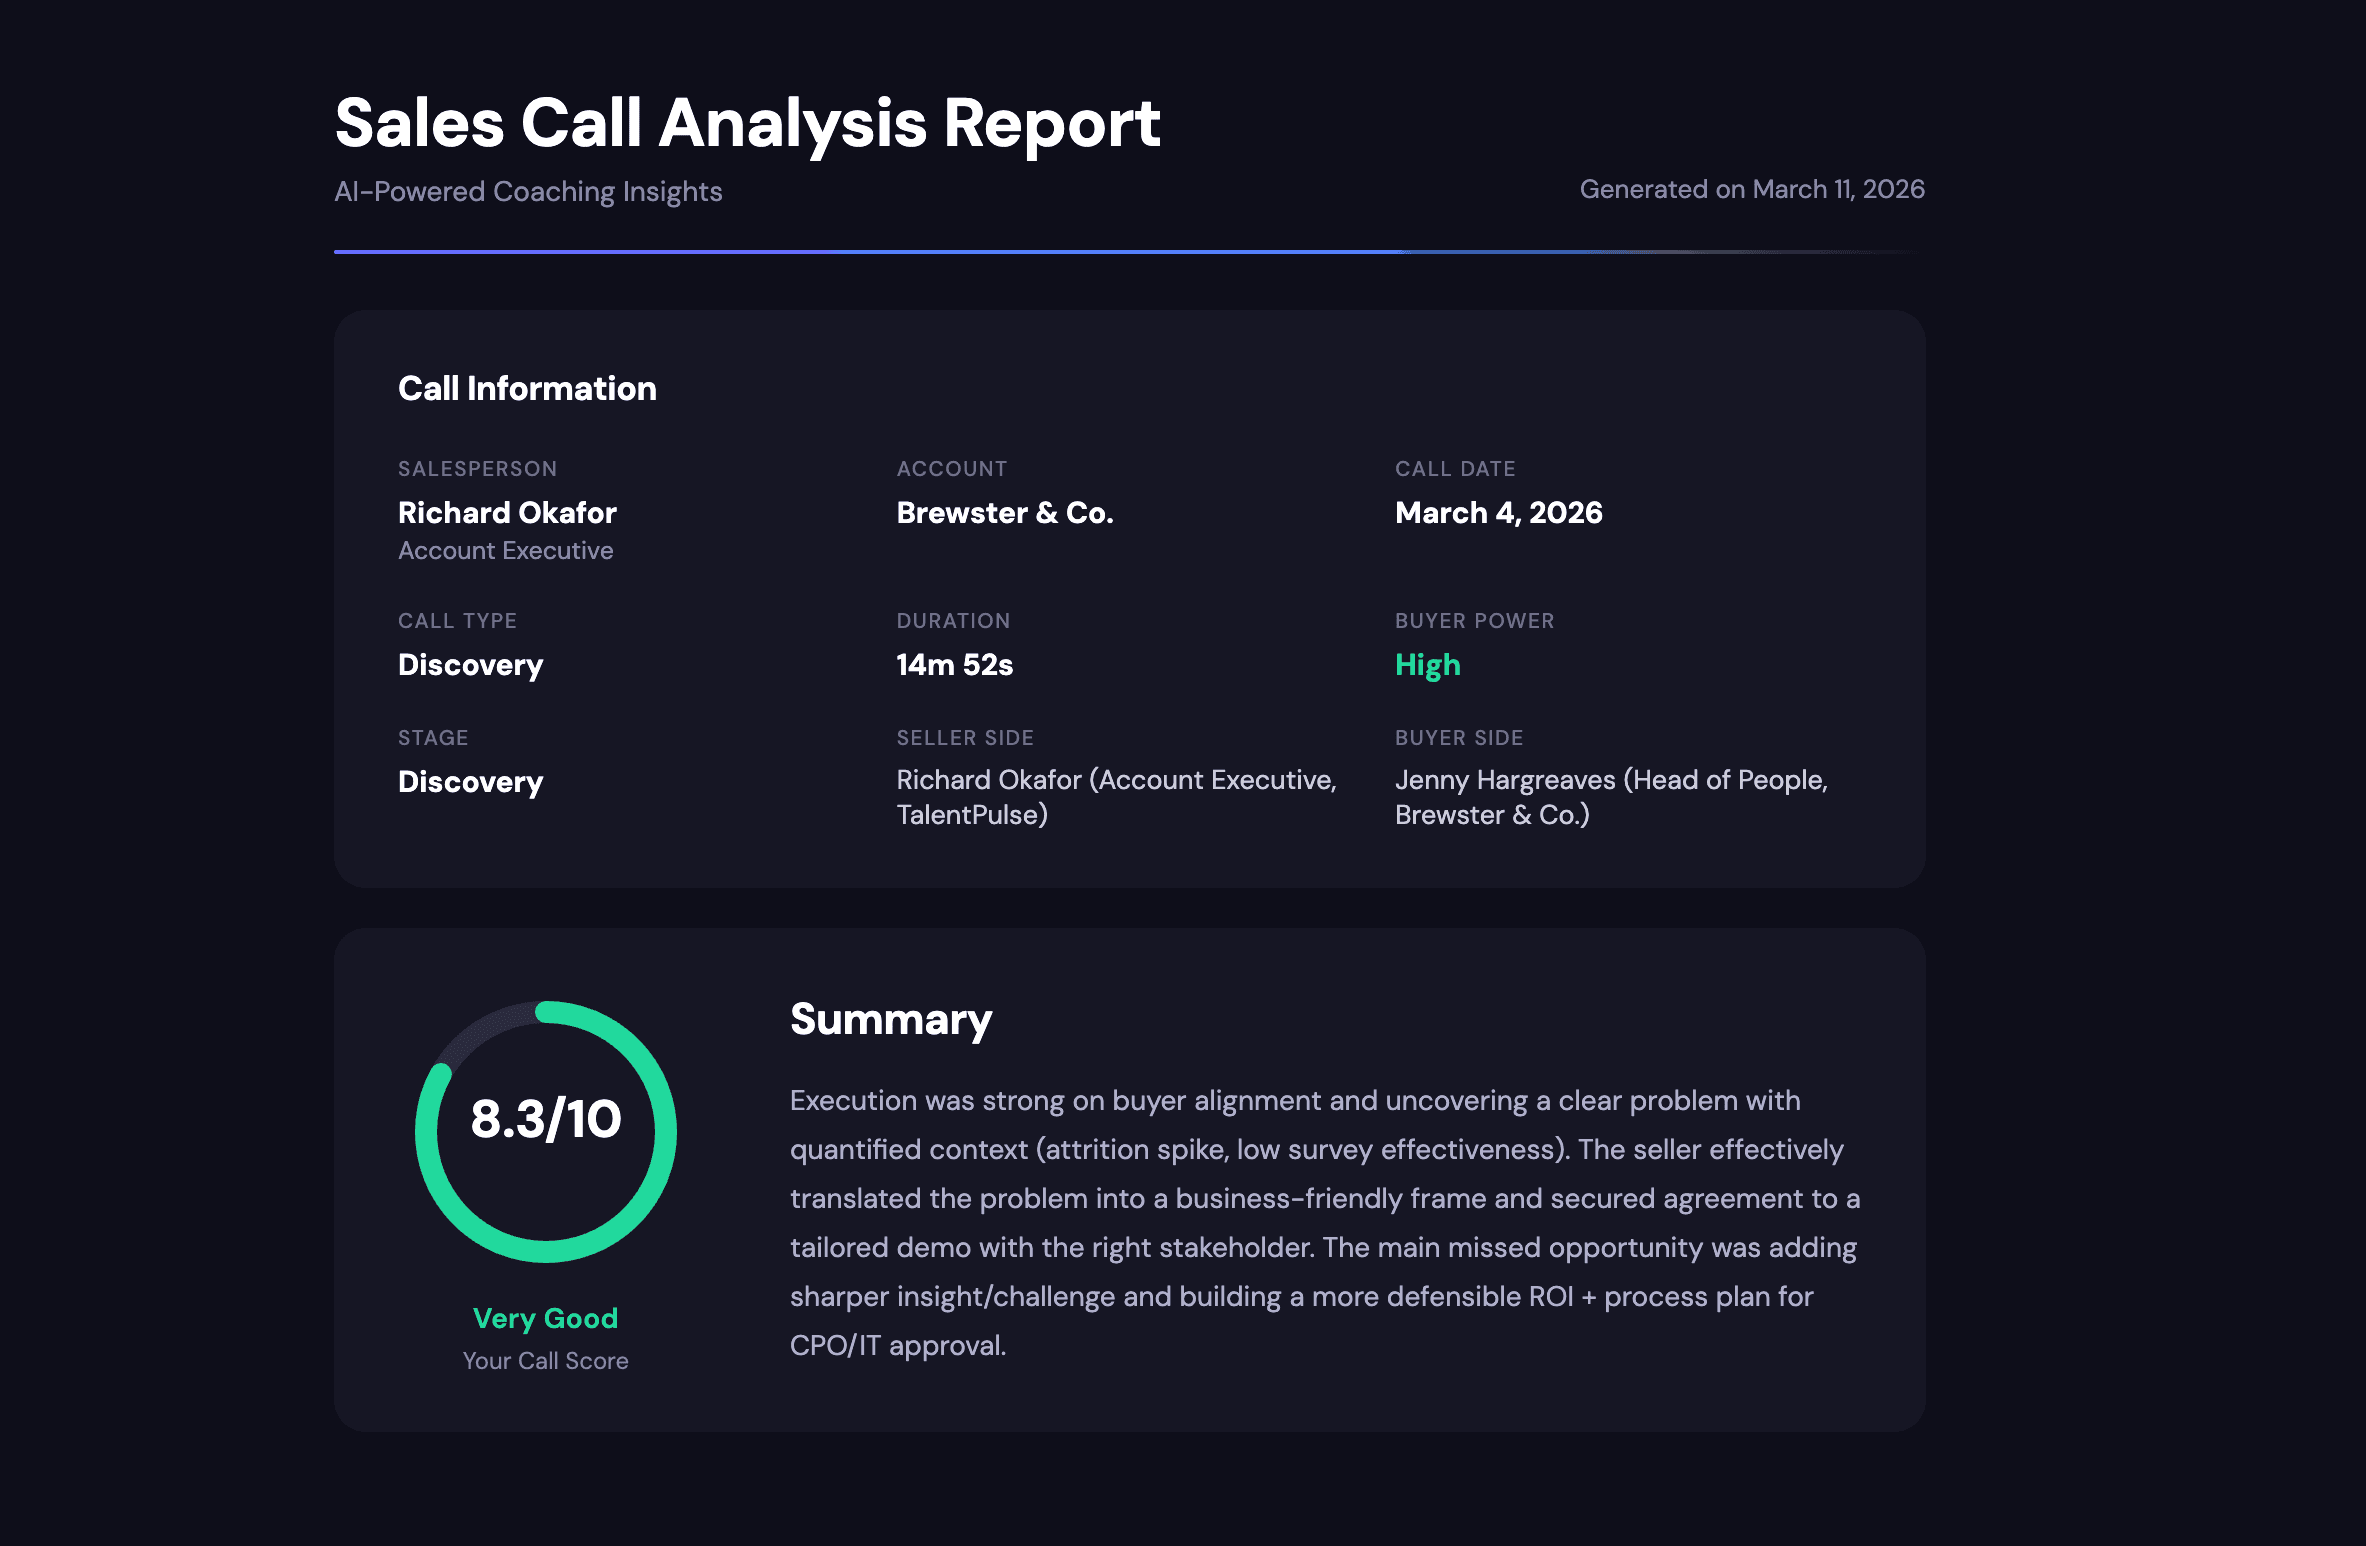
Task: Click the Generated on March 11, 2026 text
Action: (1752, 189)
